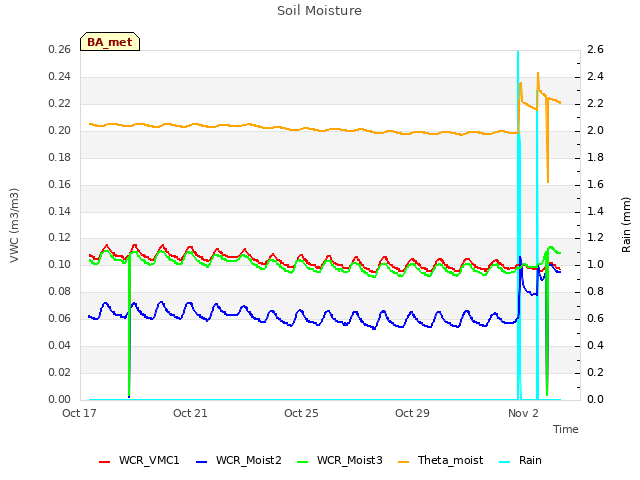Click the 0.2 right axis value

click(595, 373)
